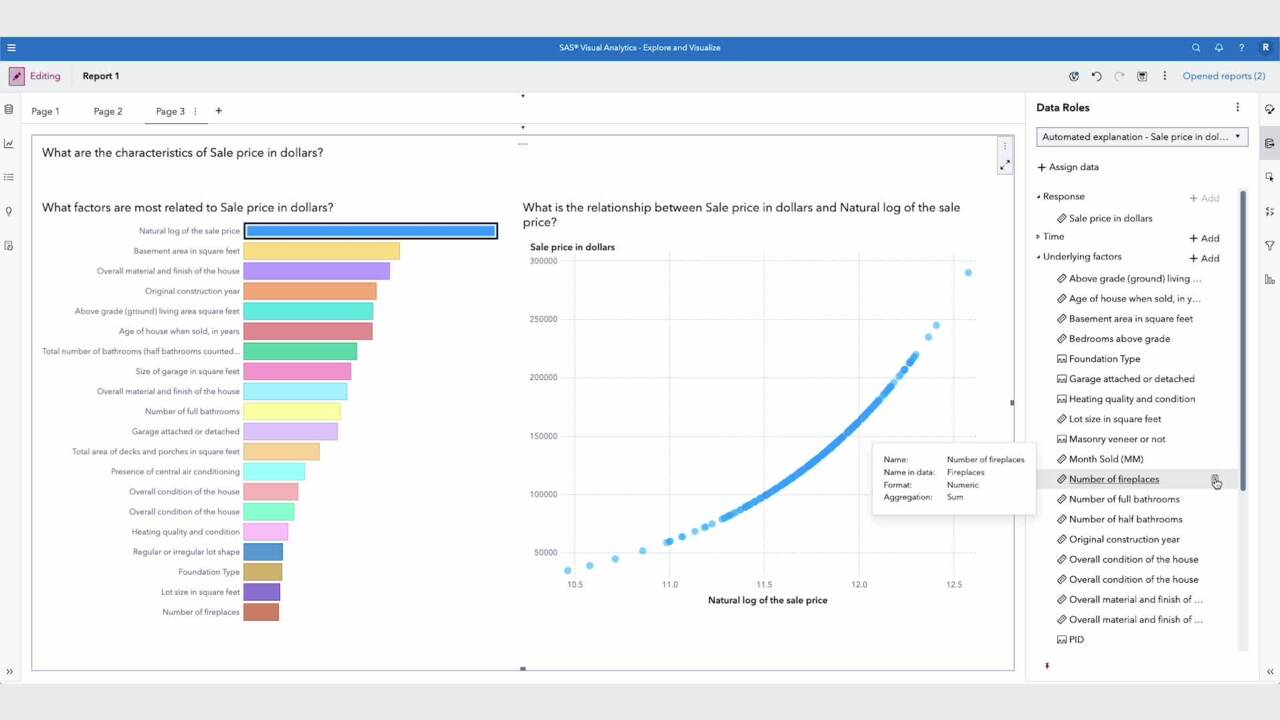
Task: Click the Number of fireplaces bar
Action: (x=261, y=612)
